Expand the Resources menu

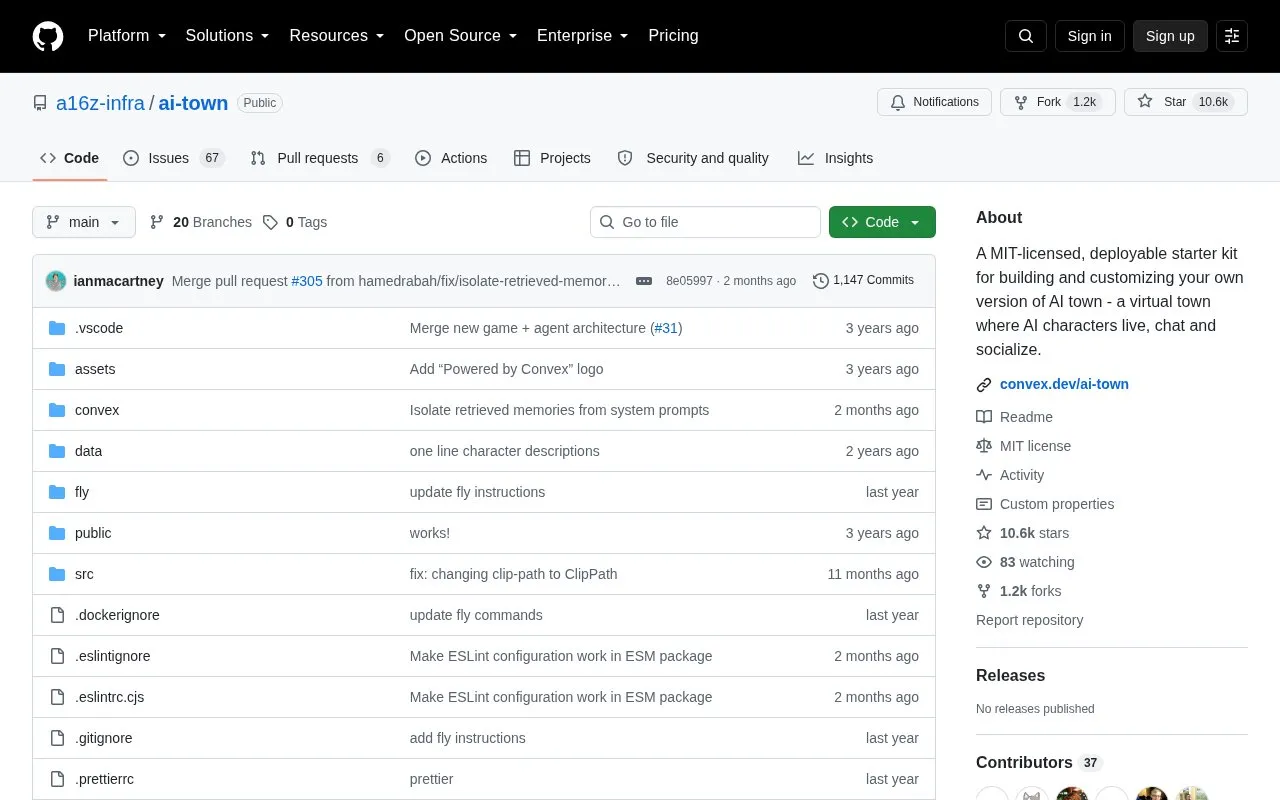pyautogui.click(x=337, y=36)
